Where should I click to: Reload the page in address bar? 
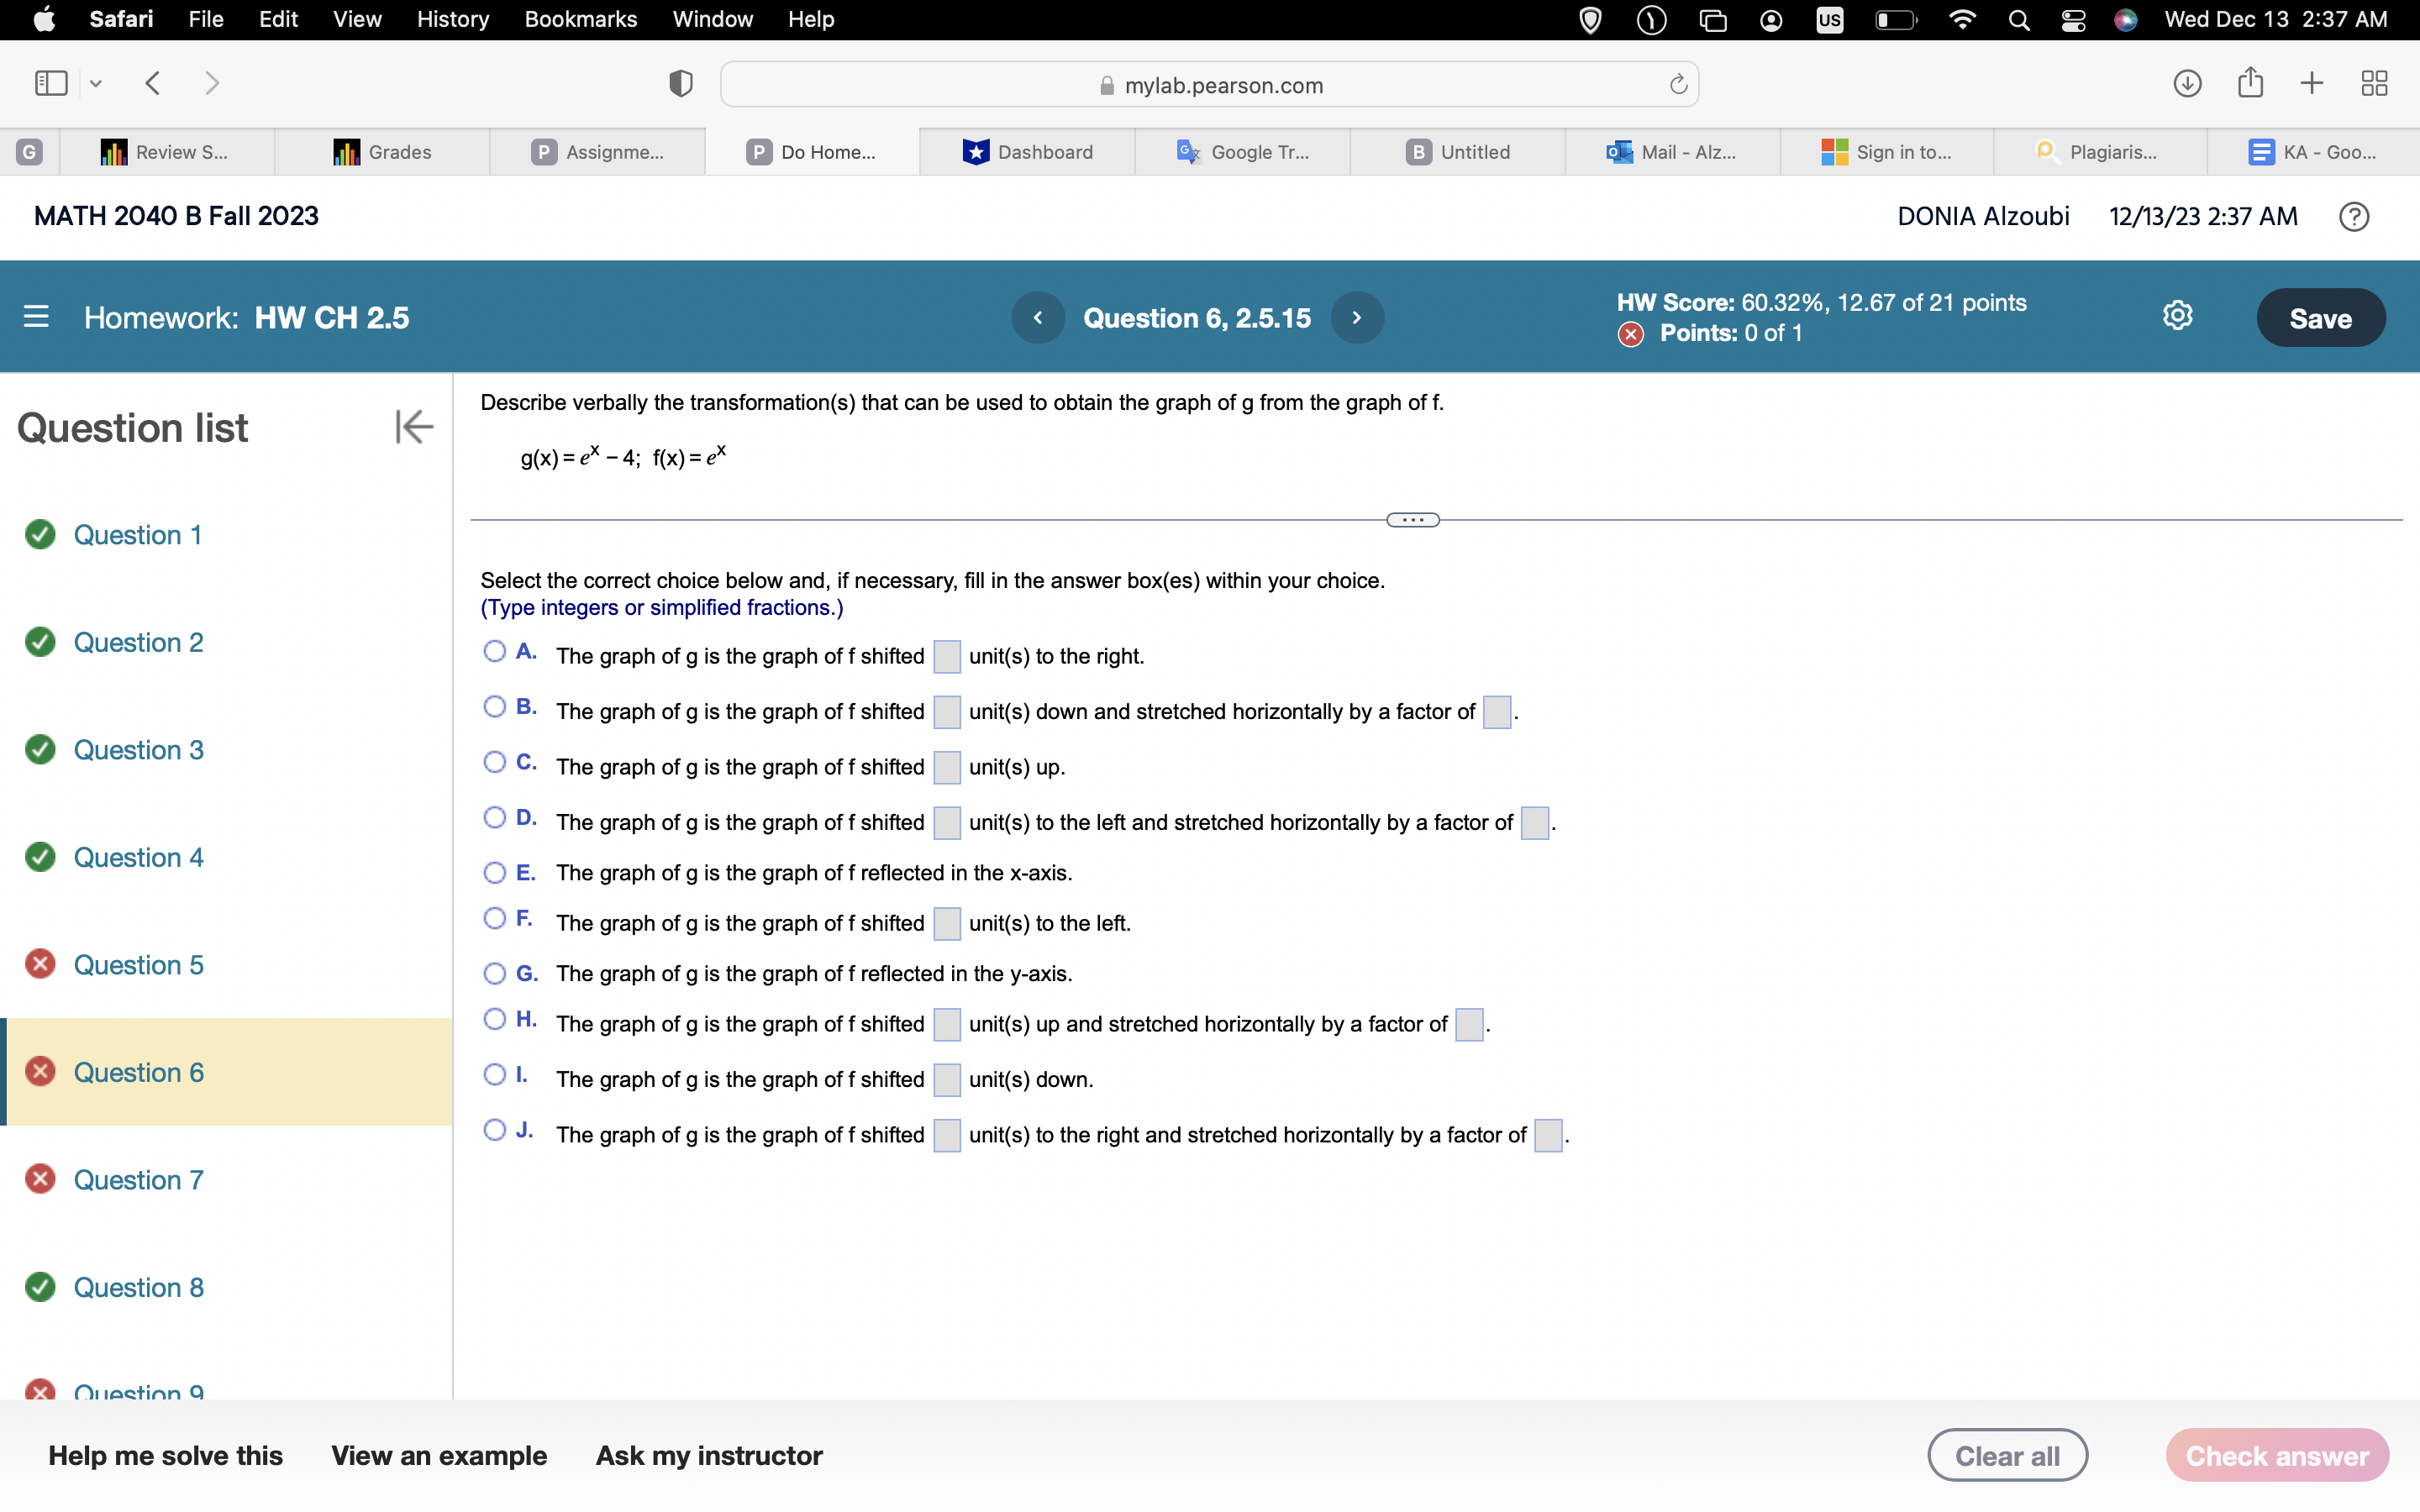[1678, 85]
